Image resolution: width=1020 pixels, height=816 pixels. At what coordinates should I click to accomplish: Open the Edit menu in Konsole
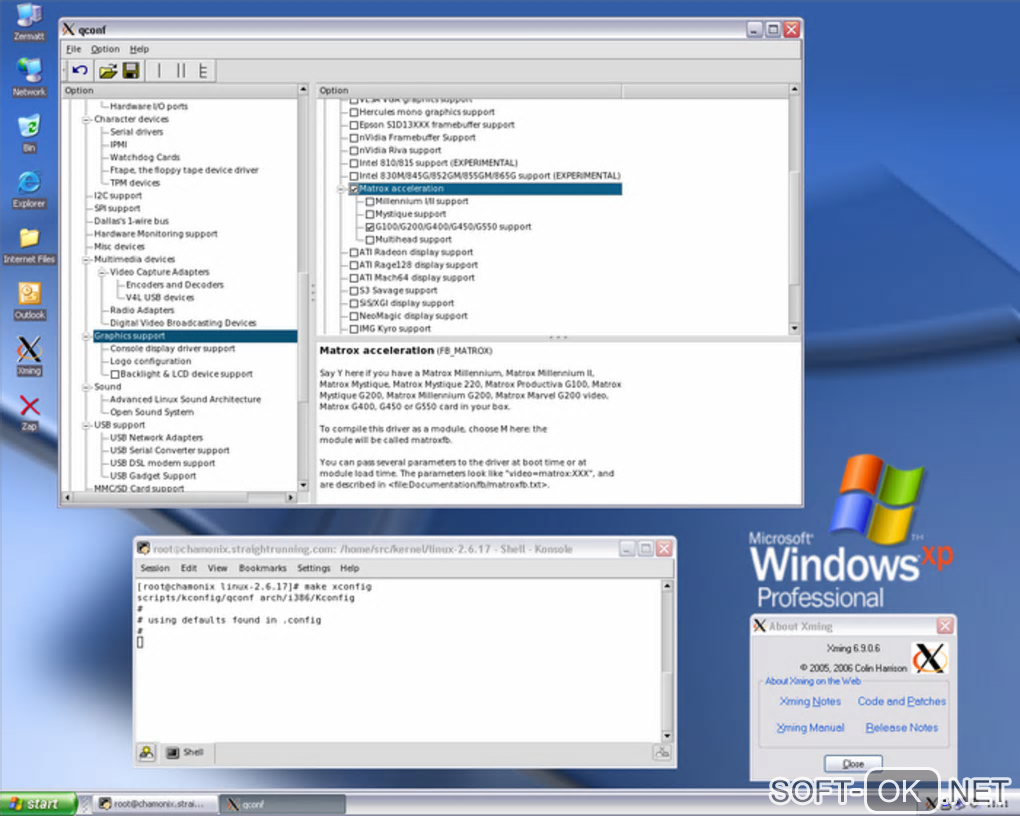(x=189, y=568)
